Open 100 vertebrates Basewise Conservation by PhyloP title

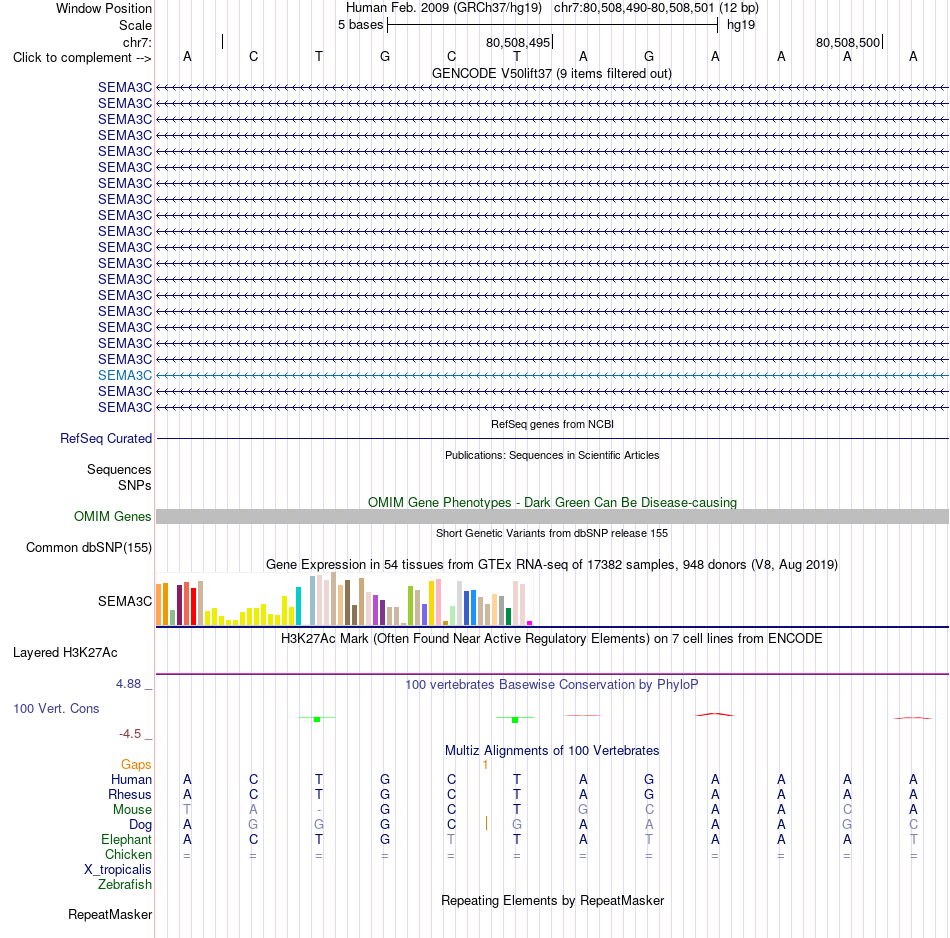pyautogui.click(x=552, y=684)
